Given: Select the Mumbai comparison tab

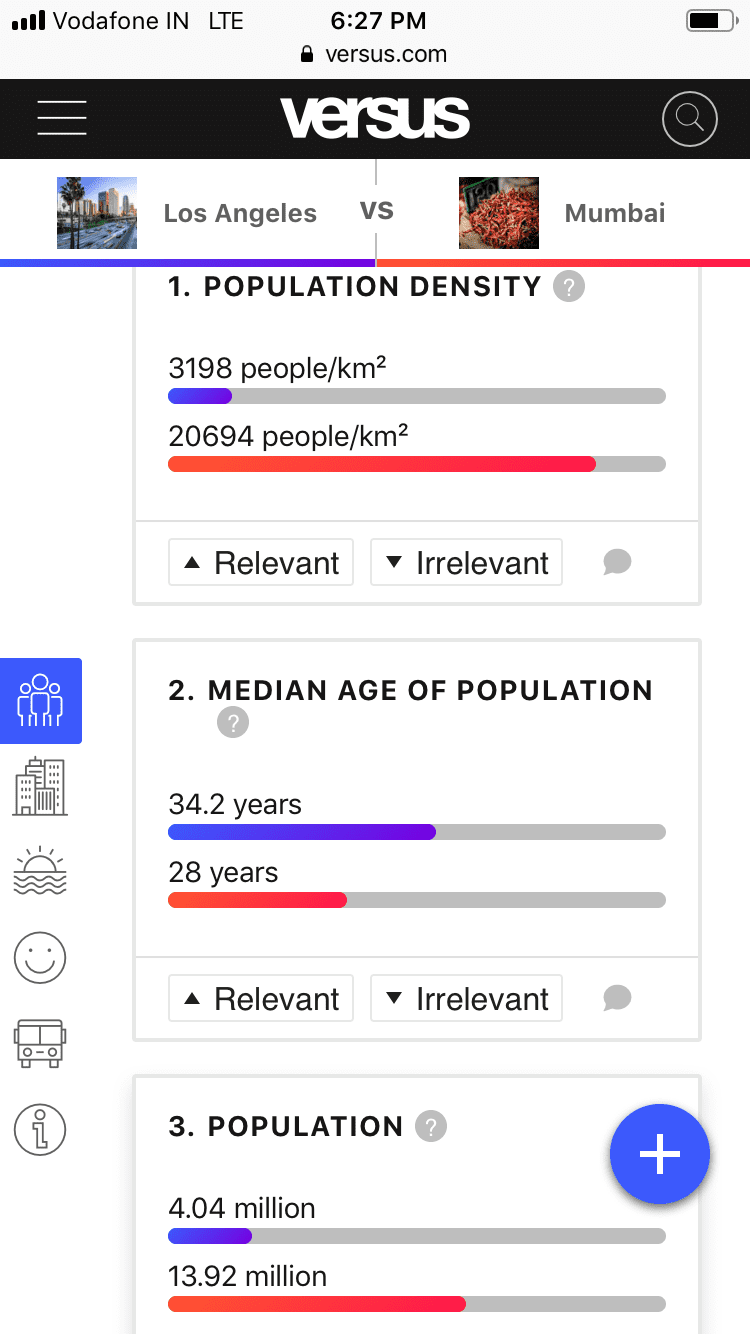Looking at the screenshot, I should point(563,213).
